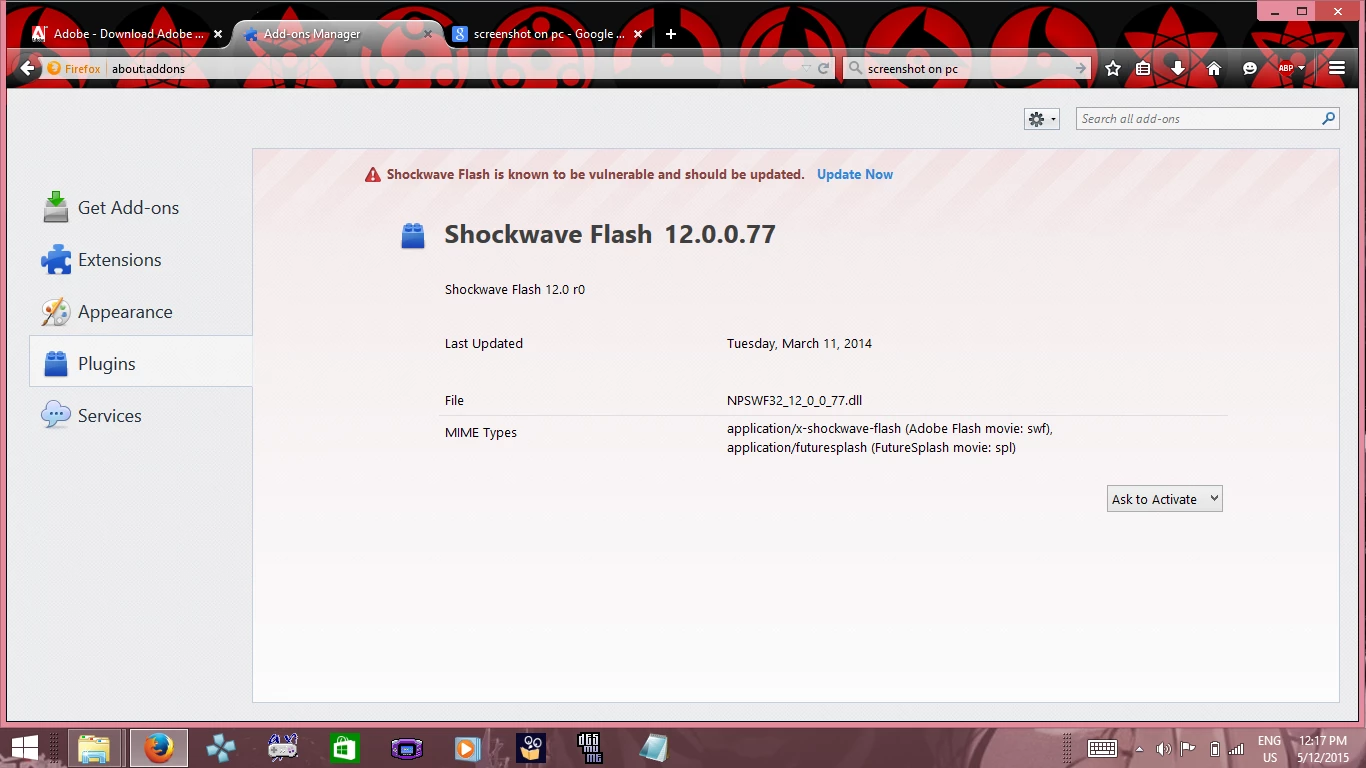1366x768 pixels.
Task: Select the Add-ons Manager tab
Action: coord(337,34)
